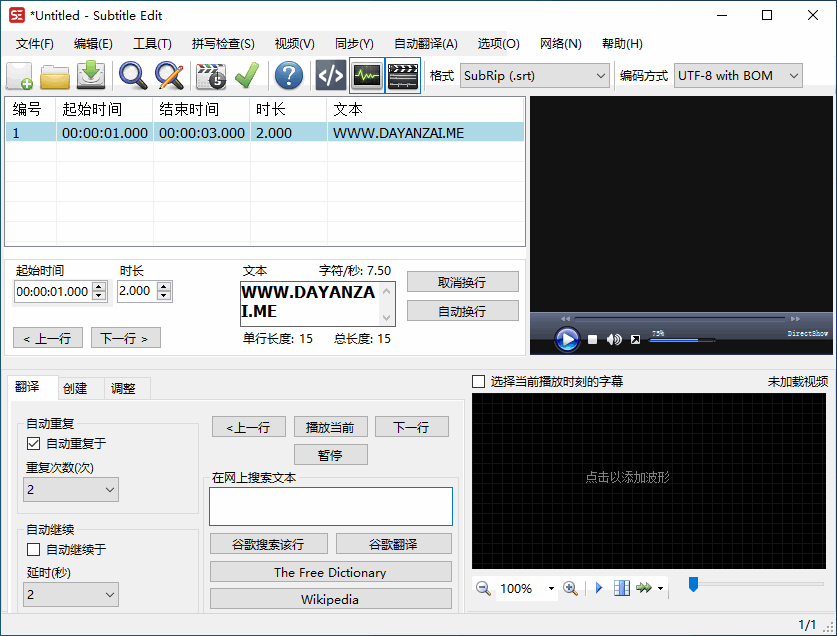Open Visual sync clapperboard-clock icon
837x636 pixels.
coord(211,75)
